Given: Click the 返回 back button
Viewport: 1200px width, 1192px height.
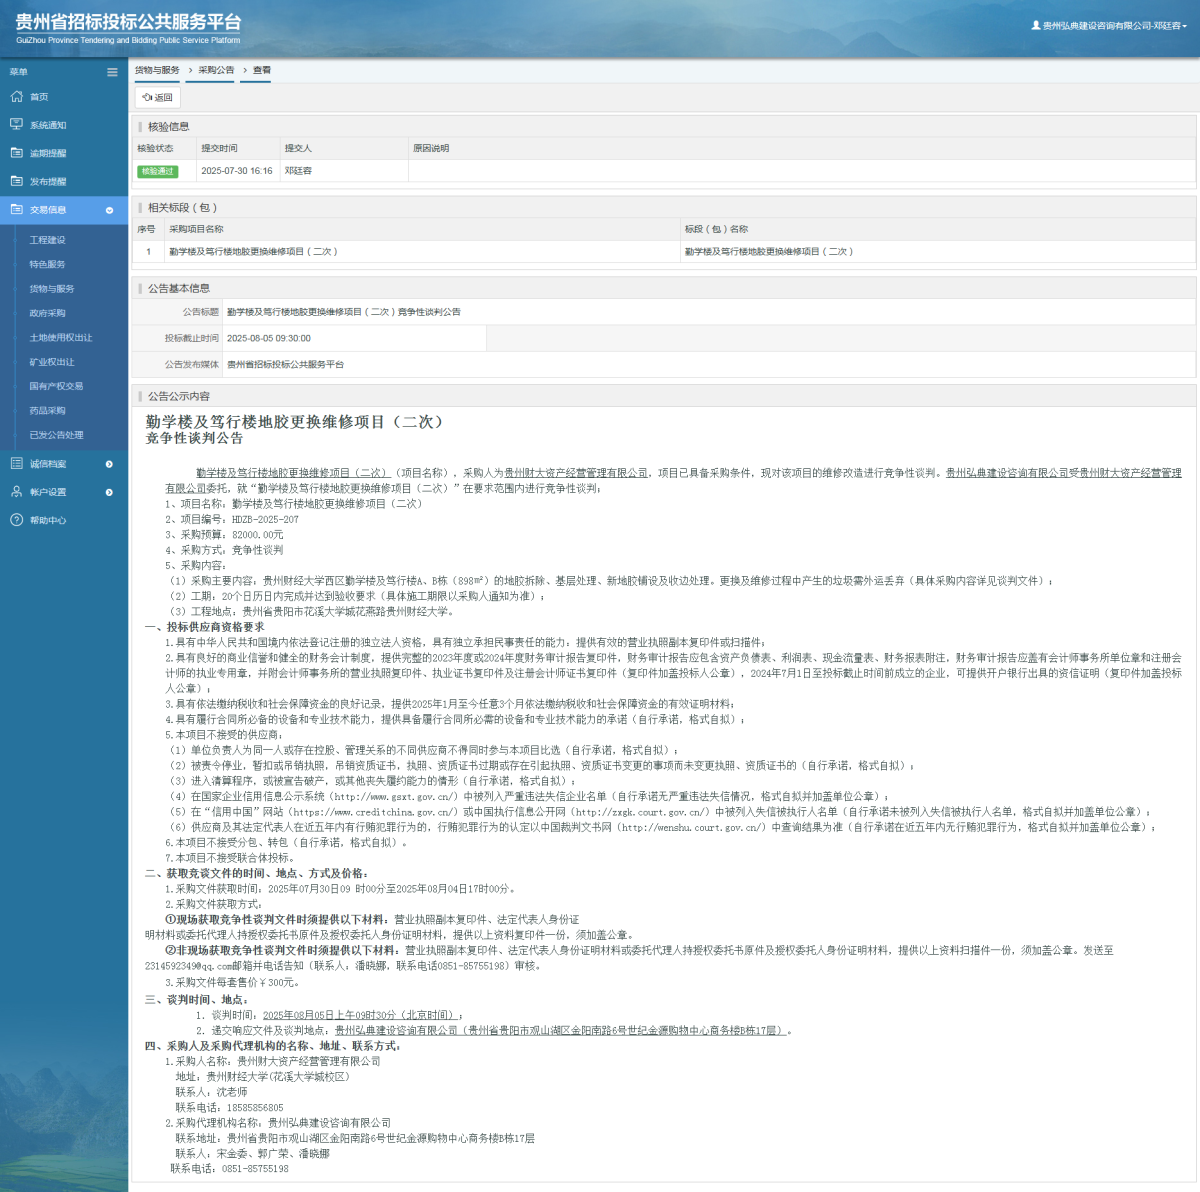Looking at the screenshot, I should [x=158, y=97].
